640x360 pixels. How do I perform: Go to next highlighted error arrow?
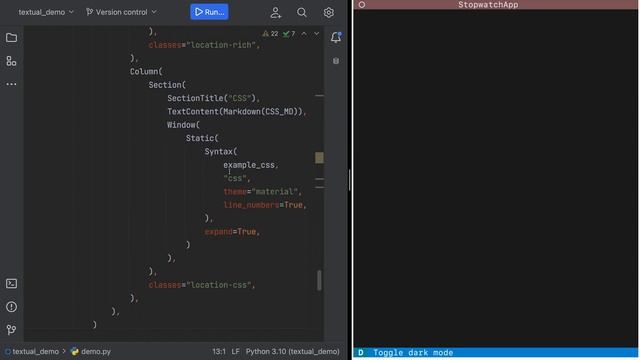point(317,34)
